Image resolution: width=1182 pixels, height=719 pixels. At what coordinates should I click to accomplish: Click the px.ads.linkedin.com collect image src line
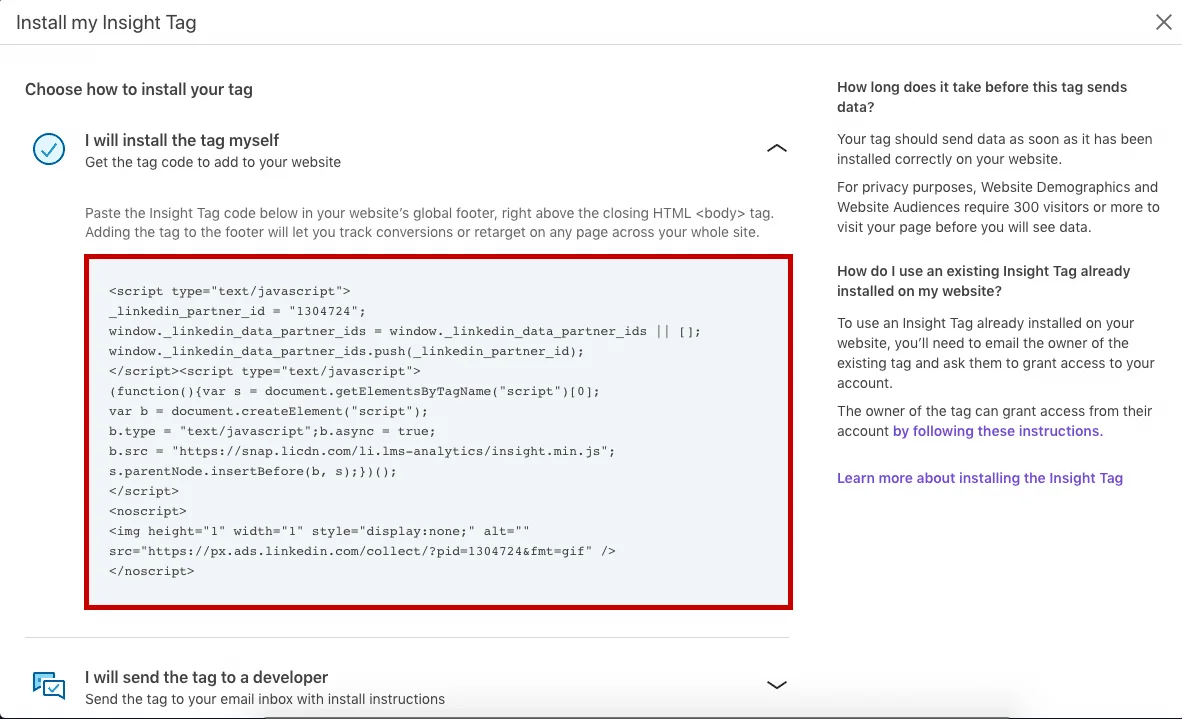pos(362,551)
